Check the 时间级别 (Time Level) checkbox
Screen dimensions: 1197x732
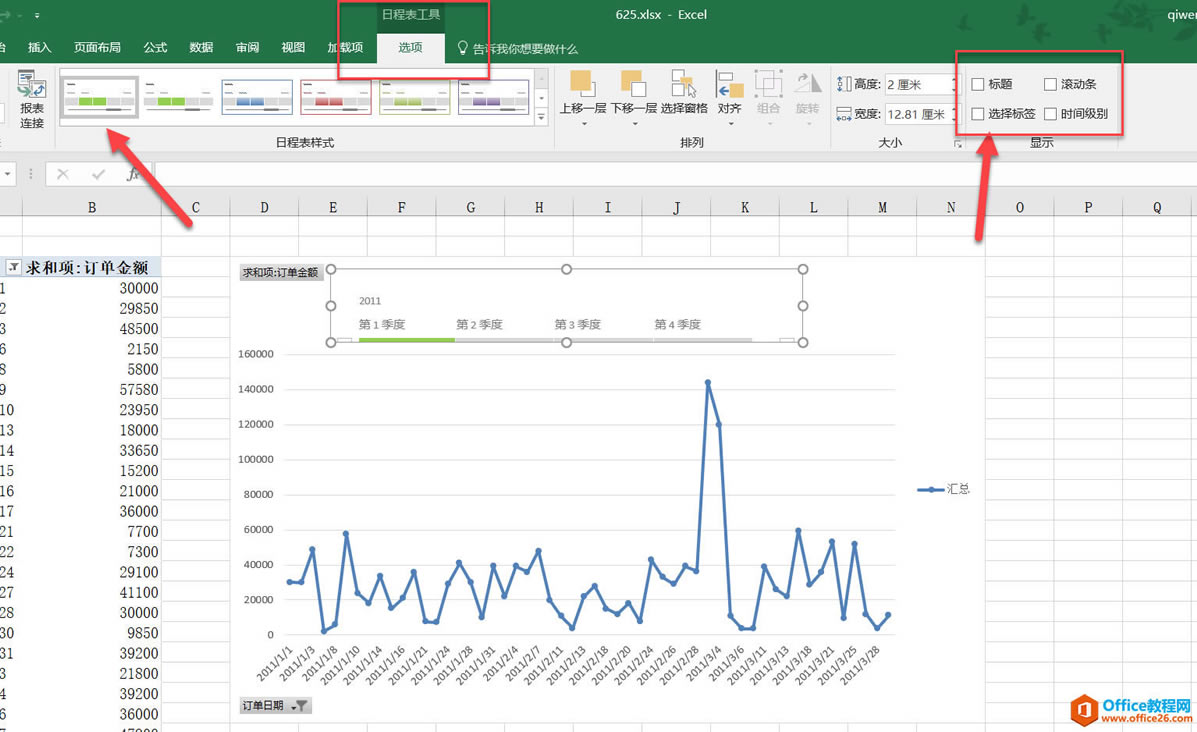point(1049,113)
